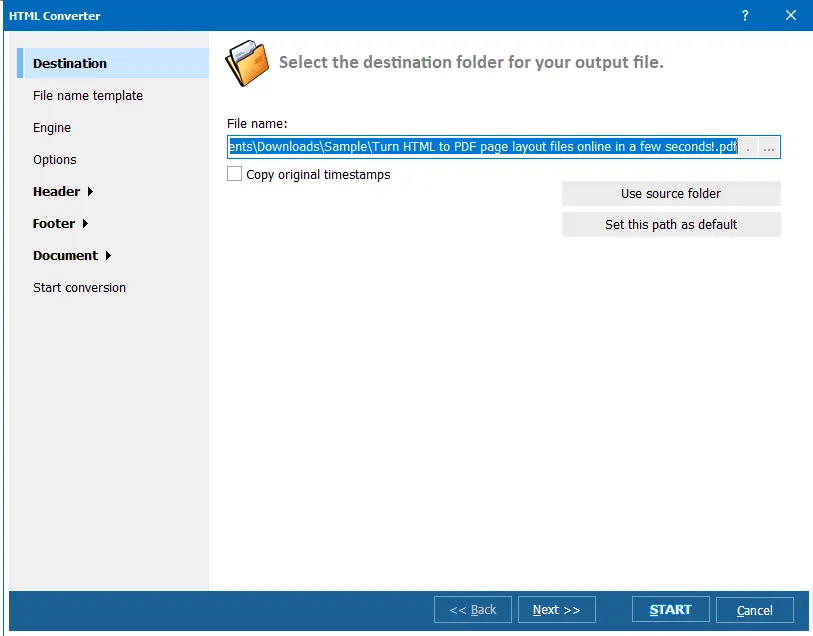Viewport: 813px width, 636px height.
Task: Open File name template page
Action: 88,96
